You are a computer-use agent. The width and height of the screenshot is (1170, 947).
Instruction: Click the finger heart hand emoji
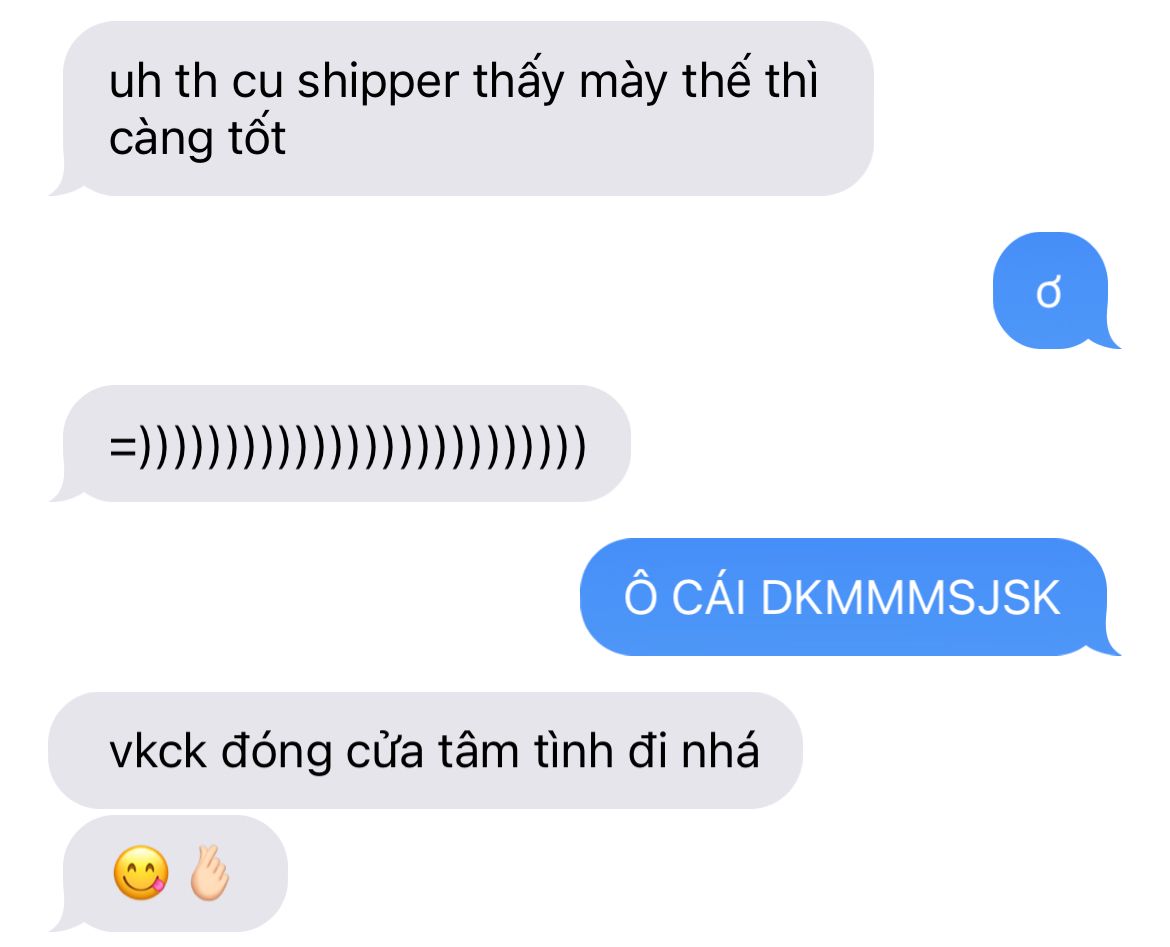pos(210,872)
